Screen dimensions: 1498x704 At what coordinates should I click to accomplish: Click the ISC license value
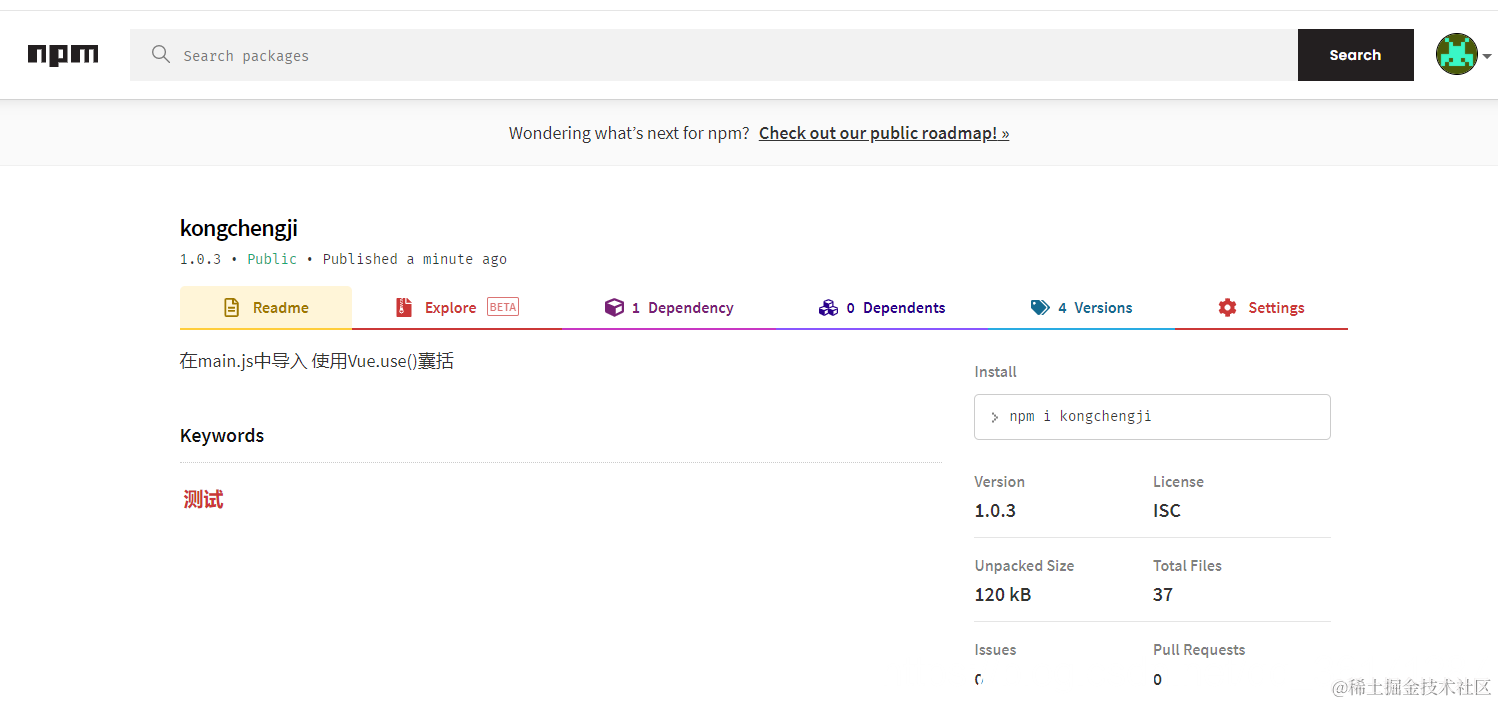[1167, 511]
